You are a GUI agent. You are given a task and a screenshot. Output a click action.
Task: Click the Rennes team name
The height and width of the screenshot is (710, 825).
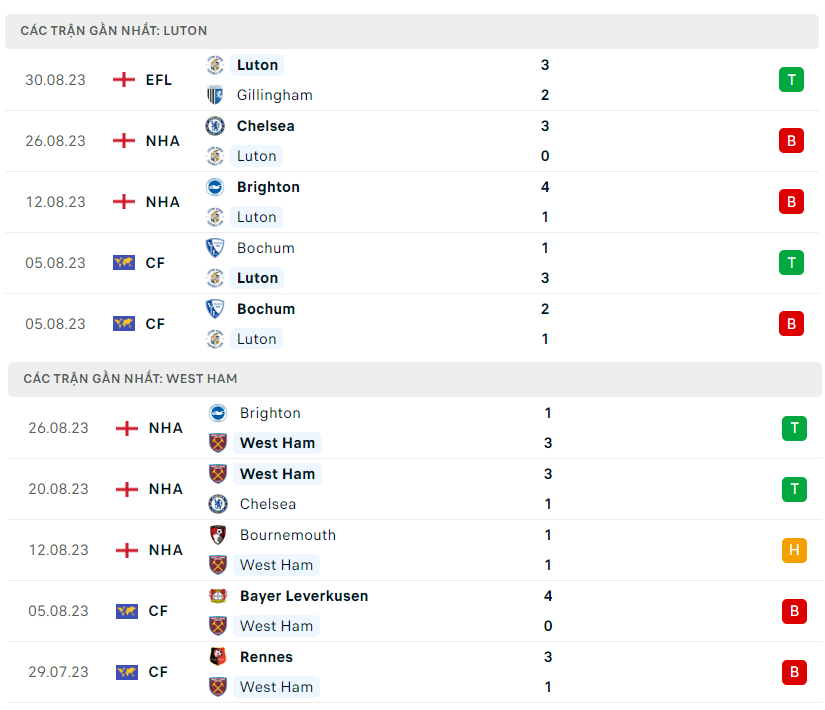click(x=267, y=657)
